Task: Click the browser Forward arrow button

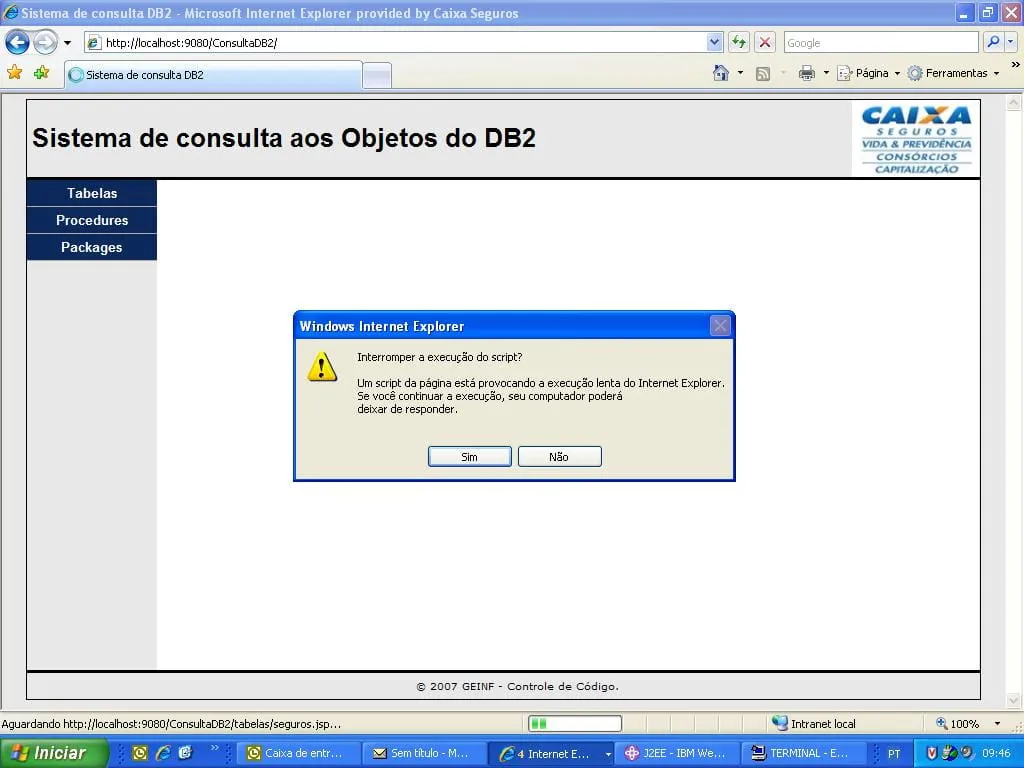Action: 45,43
